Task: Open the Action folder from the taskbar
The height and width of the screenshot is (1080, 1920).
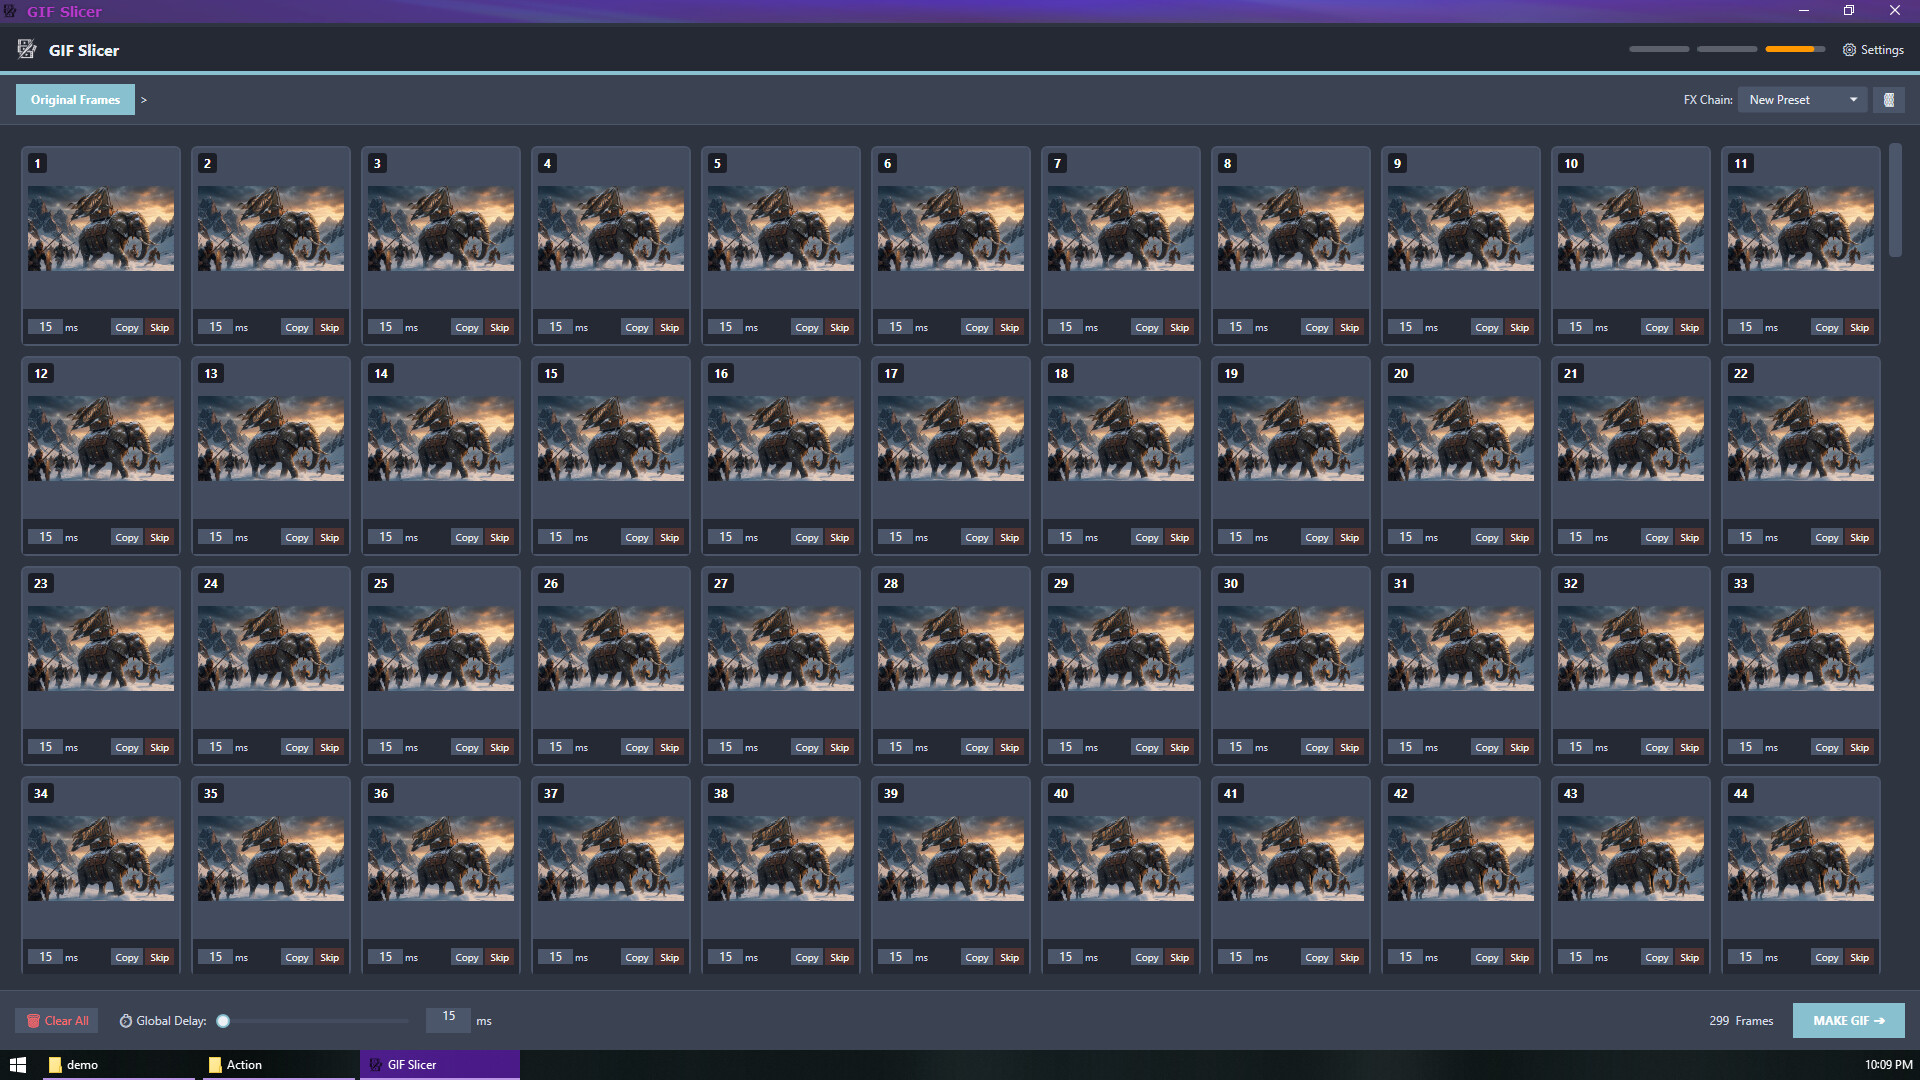Action: 278,1065
